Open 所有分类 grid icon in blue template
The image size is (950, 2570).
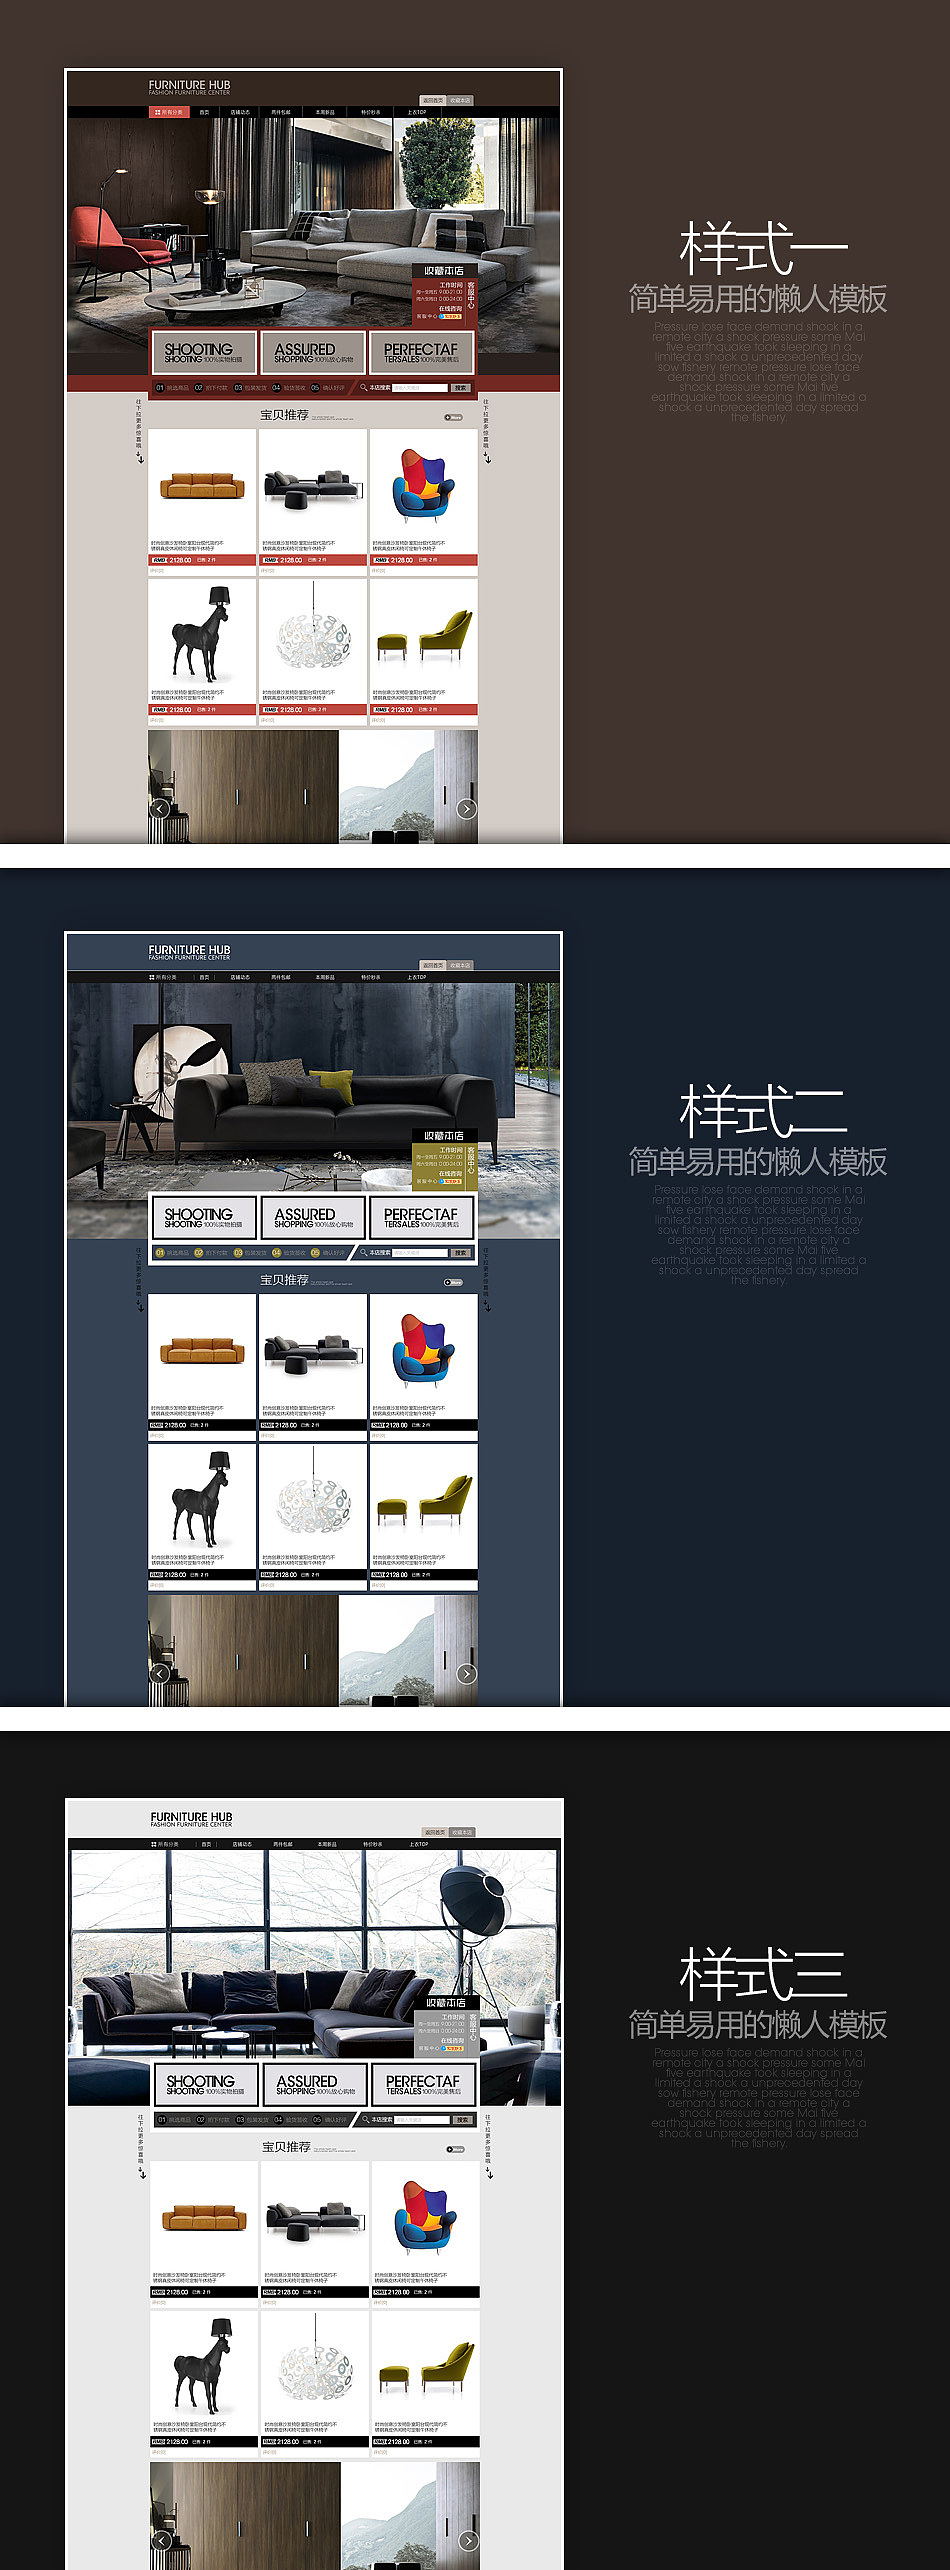[152, 977]
